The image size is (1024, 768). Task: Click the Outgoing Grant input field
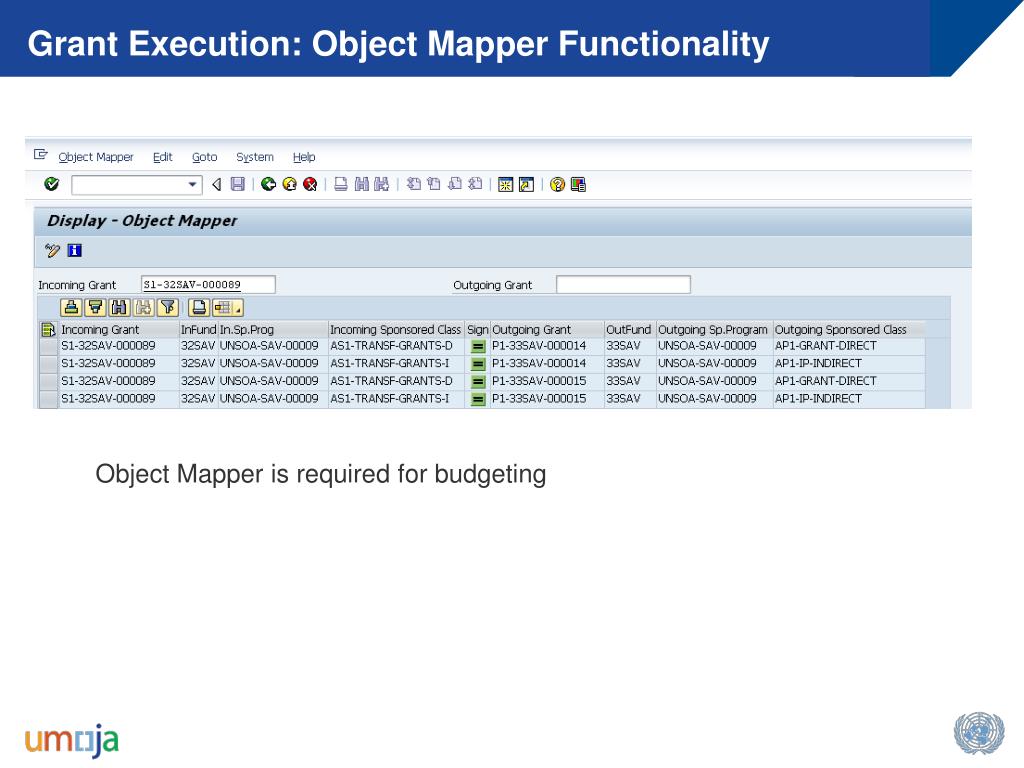tap(623, 285)
